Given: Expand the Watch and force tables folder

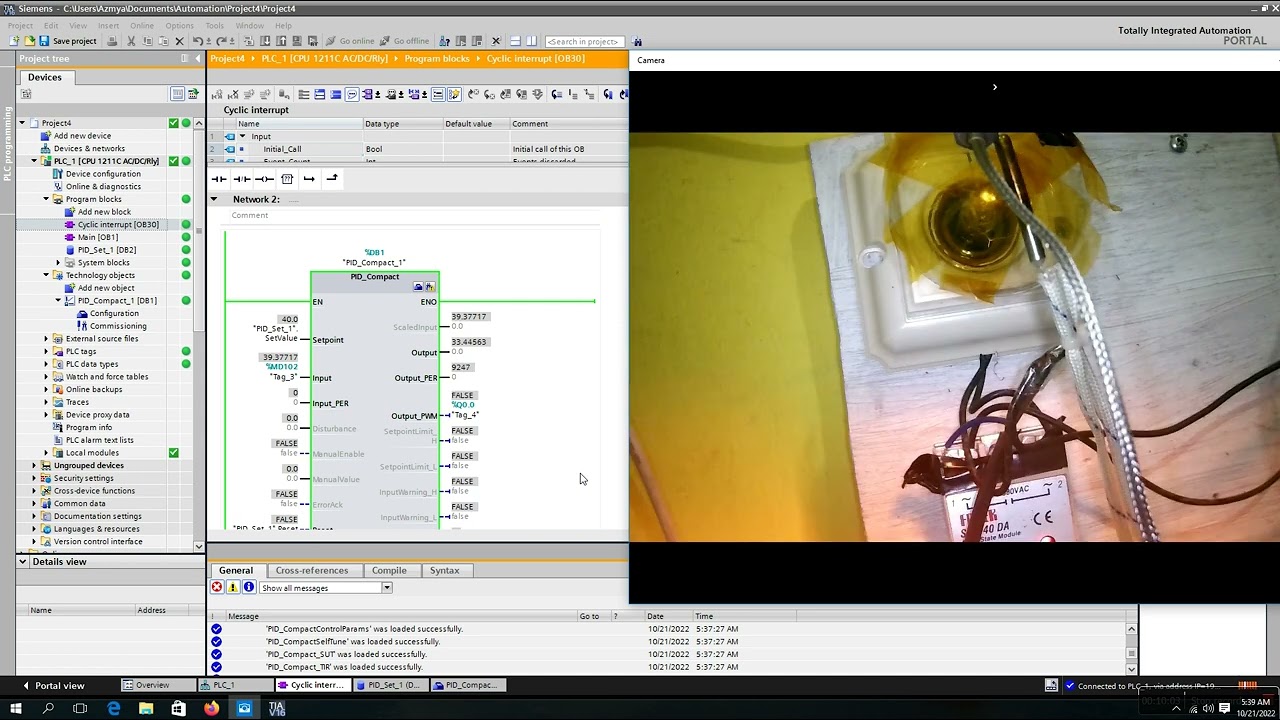Looking at the screenshot, I should [46, 377].
